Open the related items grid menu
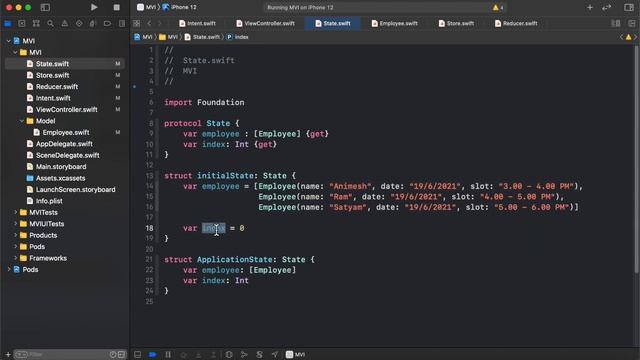The height and width of the screenshot is (360, 640). (137, 24)
